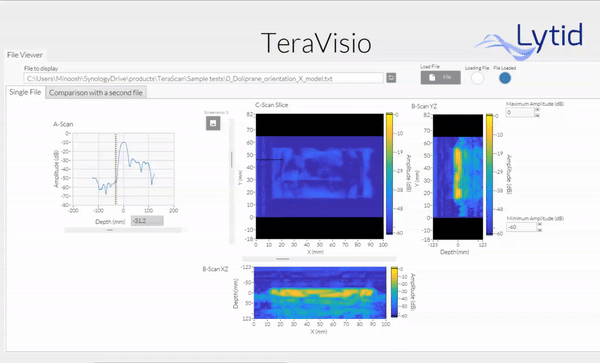This screenshot has width=600, height=363.
Task: Decrement the Minimum Amplitude value
Action: coord(540,230)
